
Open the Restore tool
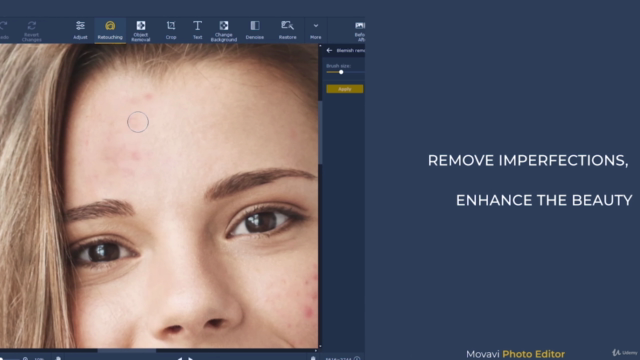click(287, 30)
